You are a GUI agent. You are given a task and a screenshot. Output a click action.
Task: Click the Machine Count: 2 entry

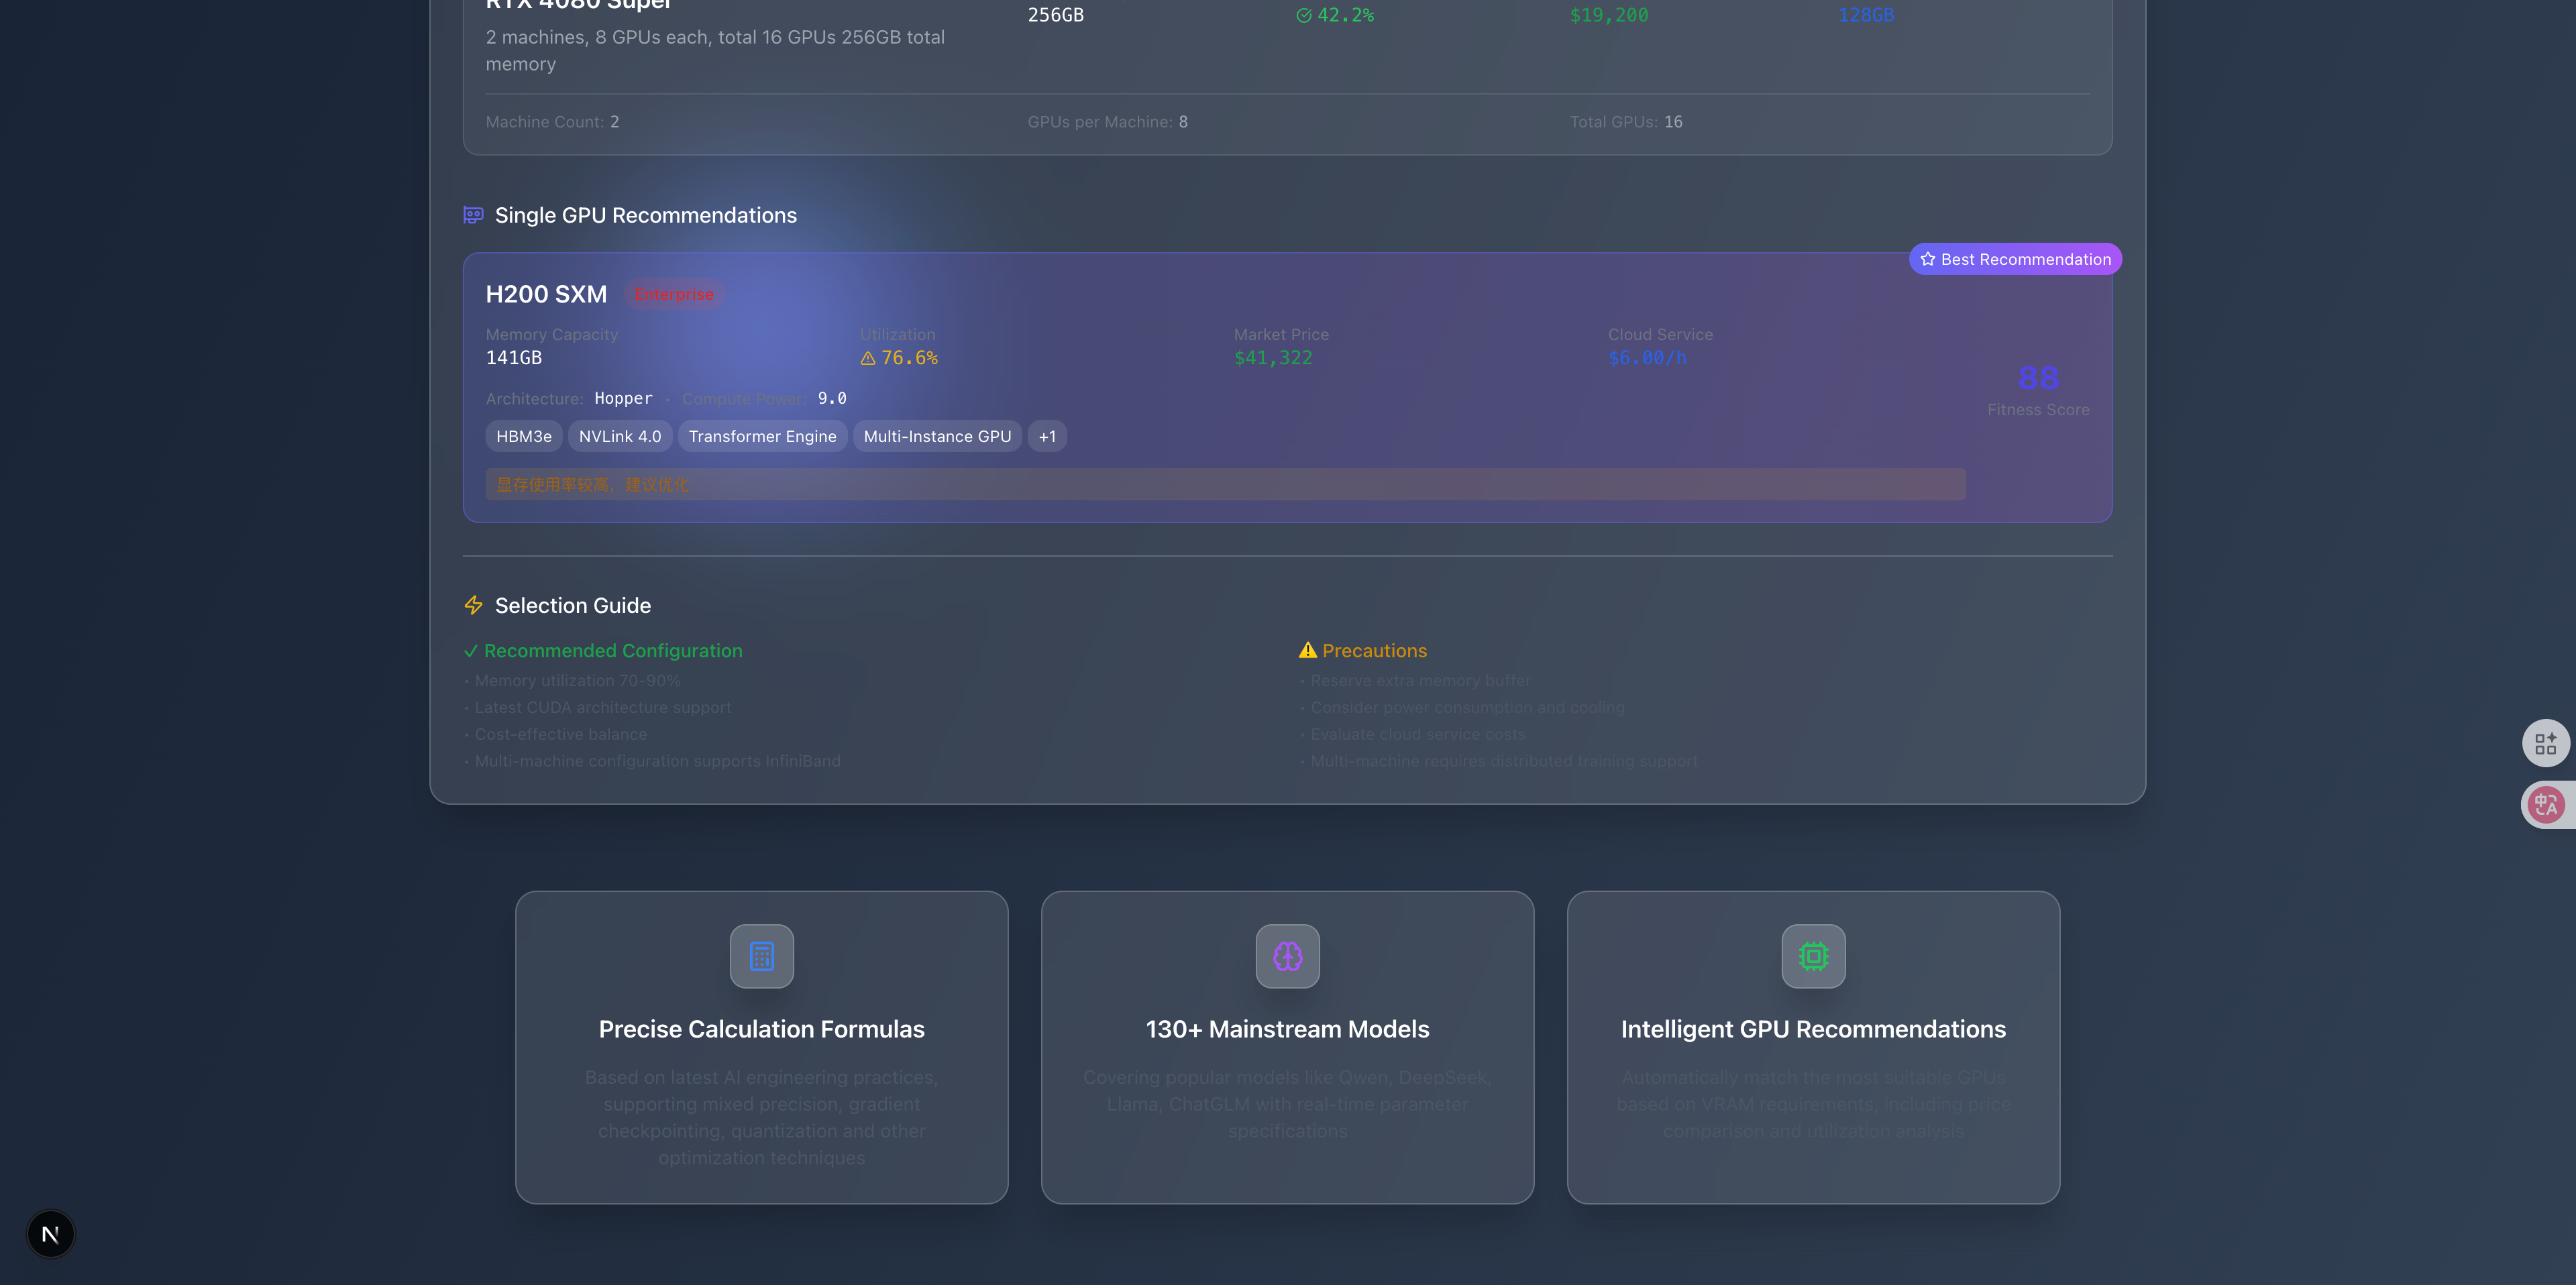[x=552, y=122]
